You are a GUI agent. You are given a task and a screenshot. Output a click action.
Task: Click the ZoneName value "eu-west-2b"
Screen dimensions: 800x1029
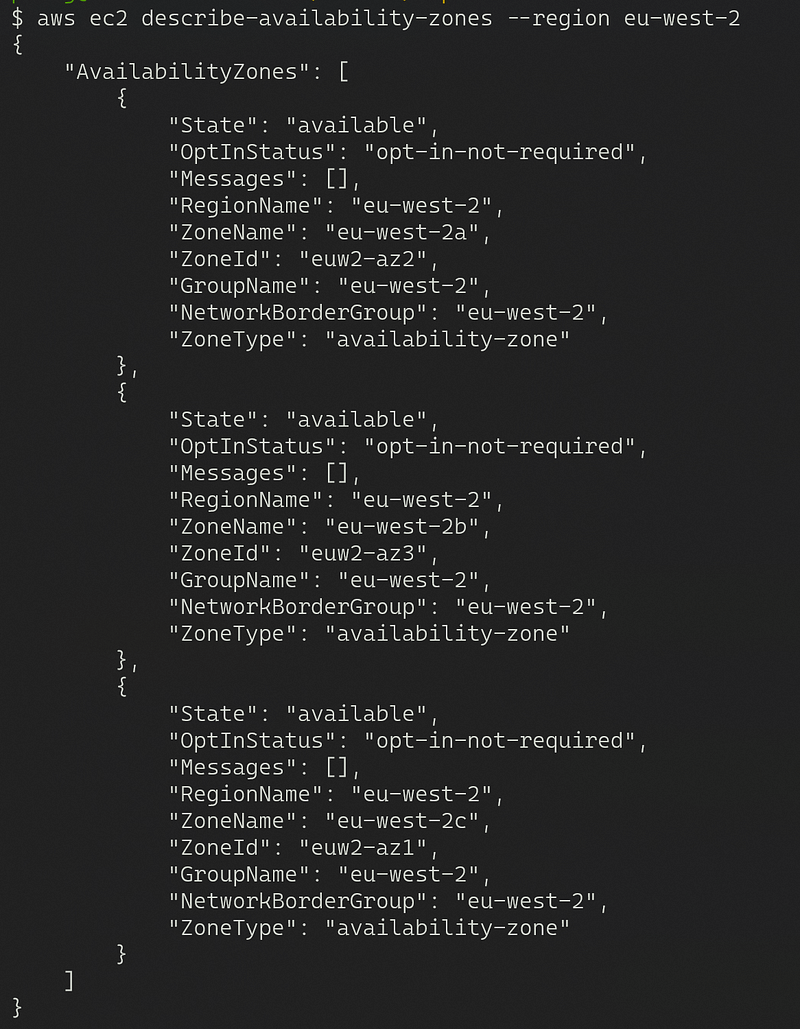(x=408, y=526)
